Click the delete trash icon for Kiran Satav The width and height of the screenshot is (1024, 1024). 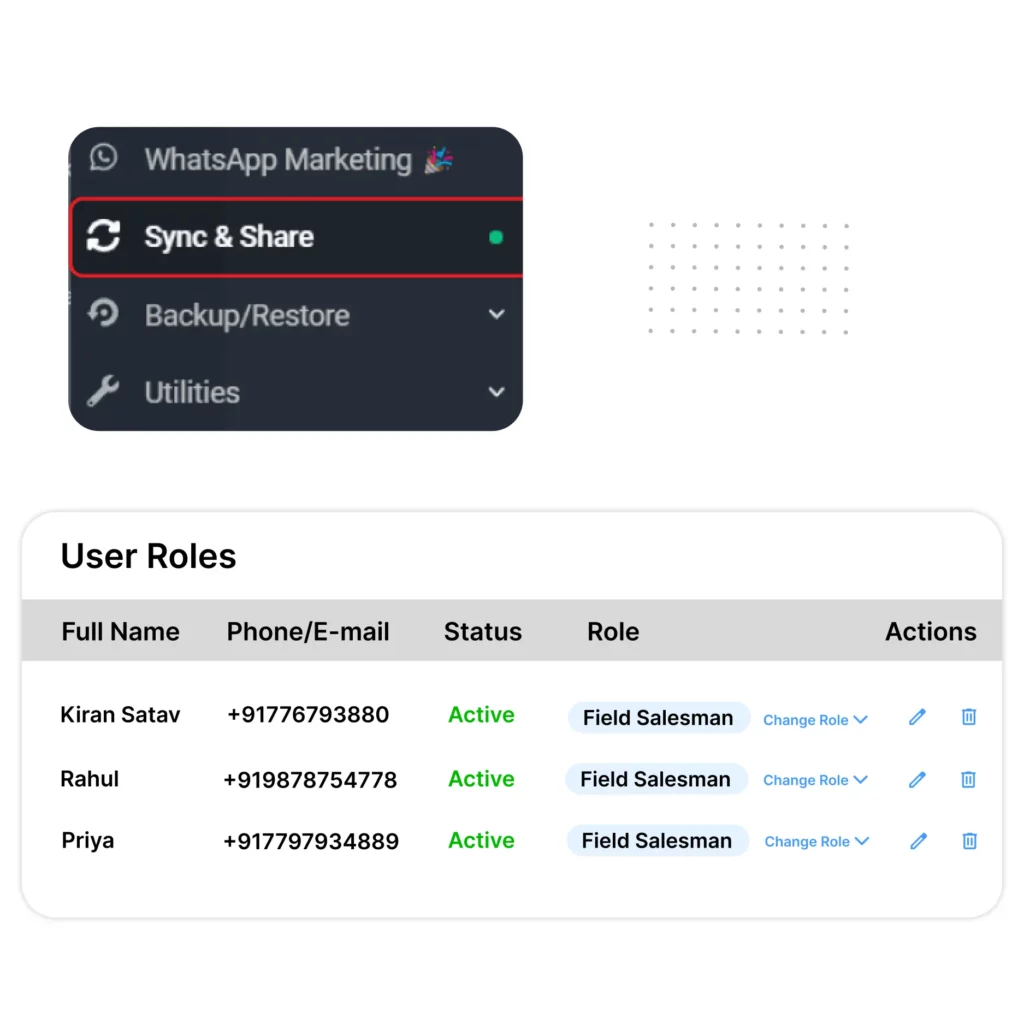tap(968, 716)
